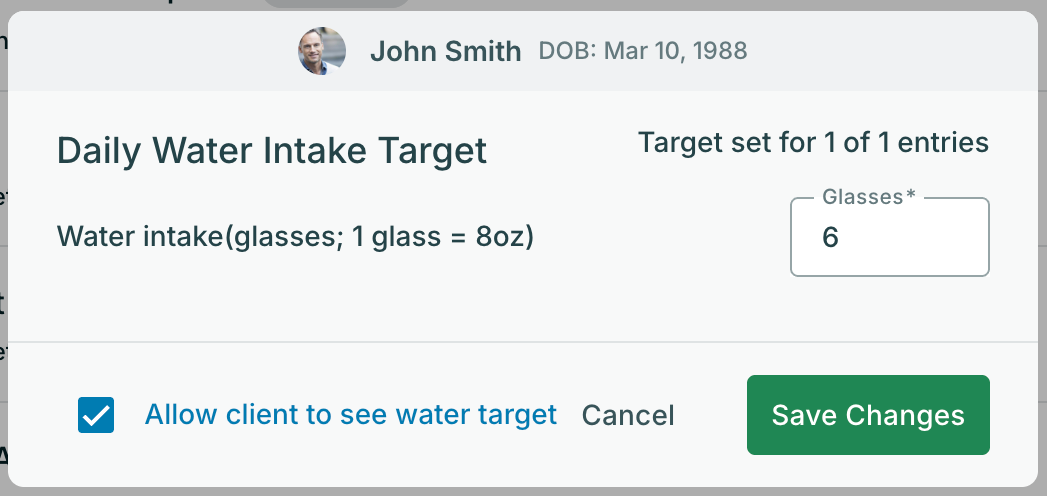This screenshot has height=496, width=1047.
Task: Uncheck the blue checkmark box
Action: (x=96, y=415)
